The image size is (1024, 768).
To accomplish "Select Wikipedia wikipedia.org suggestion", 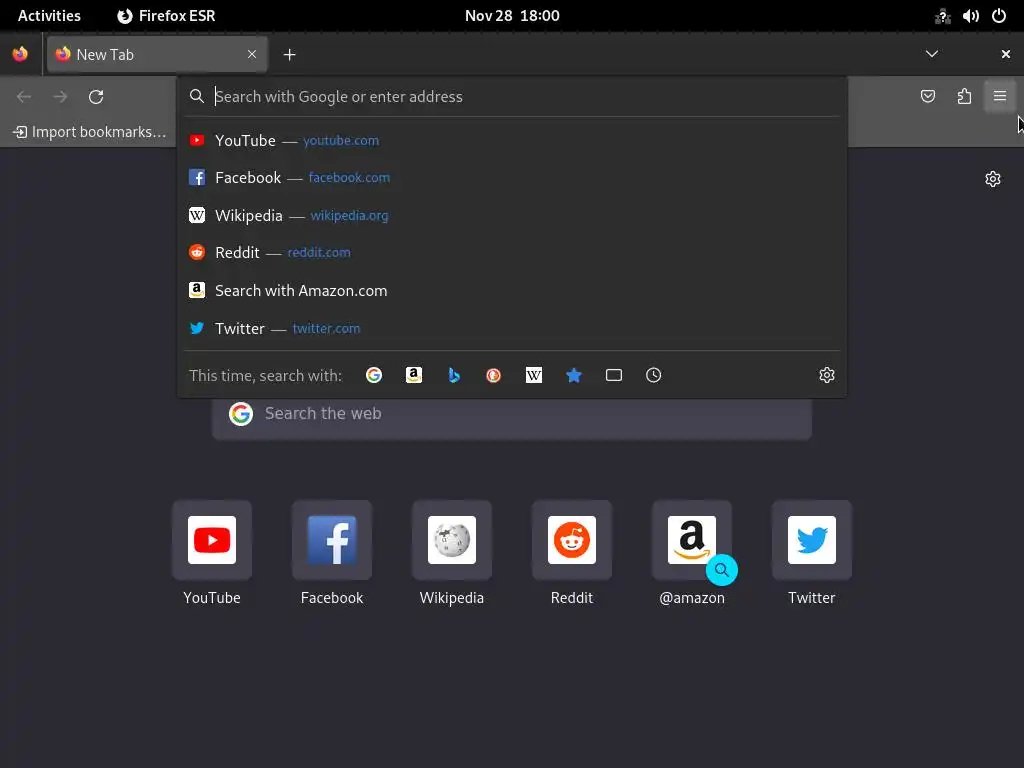I will click(x=512, y=216).
